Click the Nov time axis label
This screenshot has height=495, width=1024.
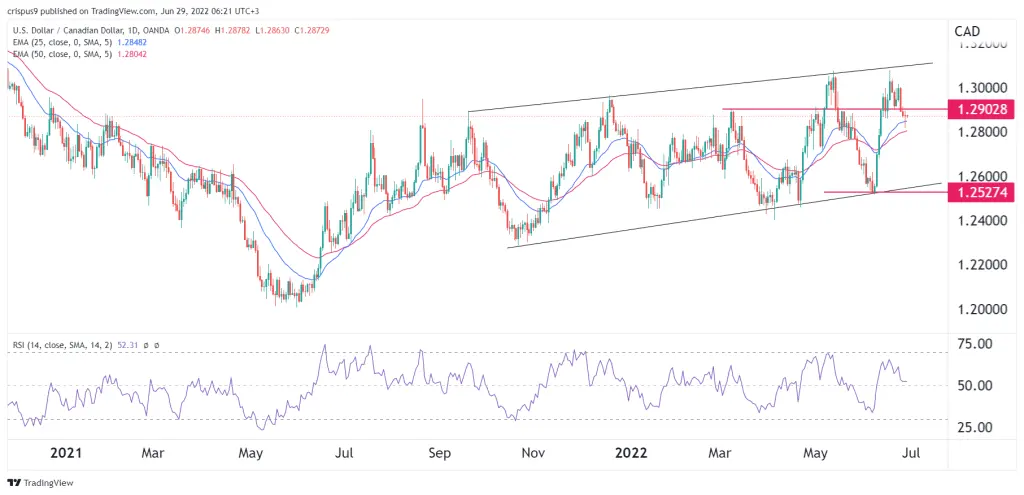[x=534, y=453]
